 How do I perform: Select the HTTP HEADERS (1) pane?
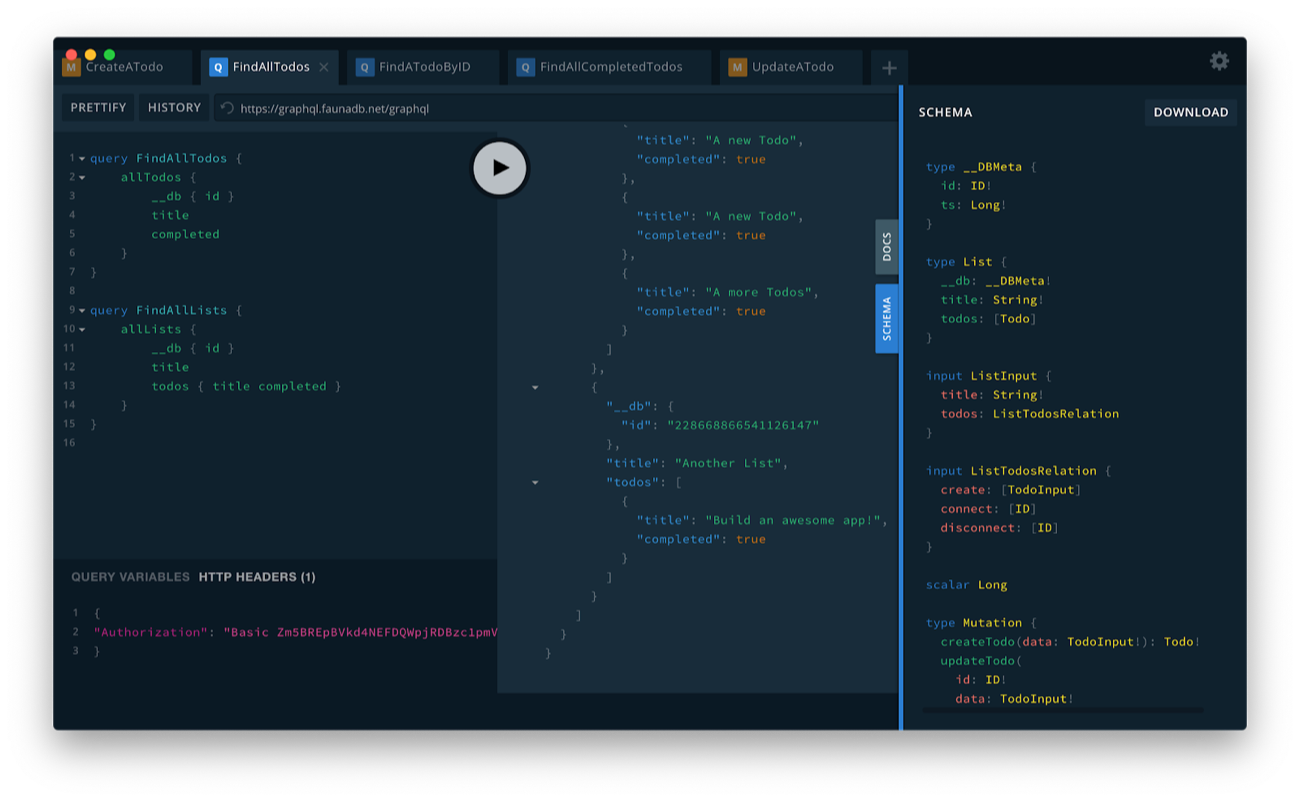coord(257,577)
